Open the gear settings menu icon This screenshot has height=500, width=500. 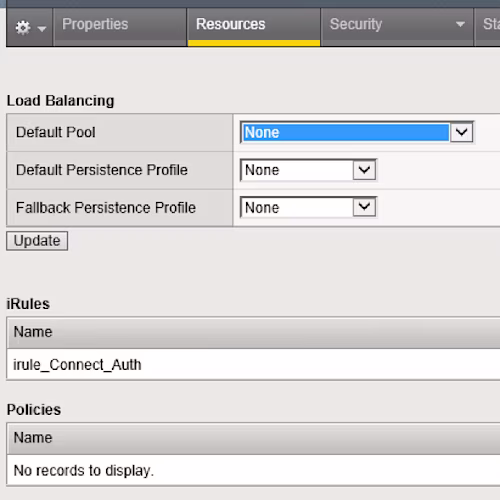[23, 27]
